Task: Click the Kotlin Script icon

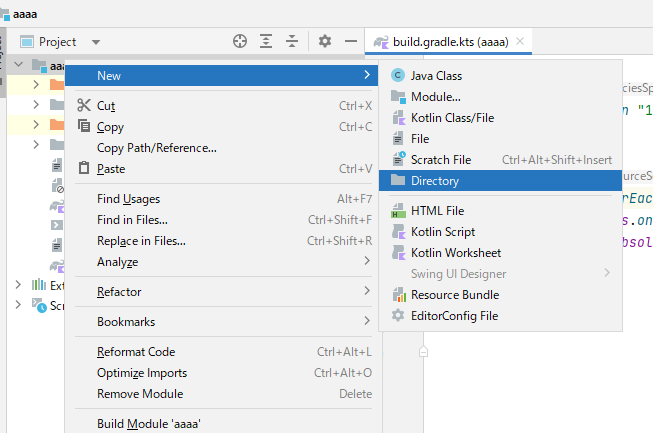Action: pyautogui.click(x=399, y=231)
